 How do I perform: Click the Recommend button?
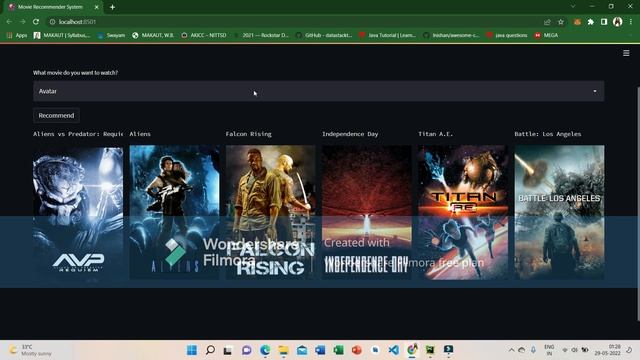(56, 116)
